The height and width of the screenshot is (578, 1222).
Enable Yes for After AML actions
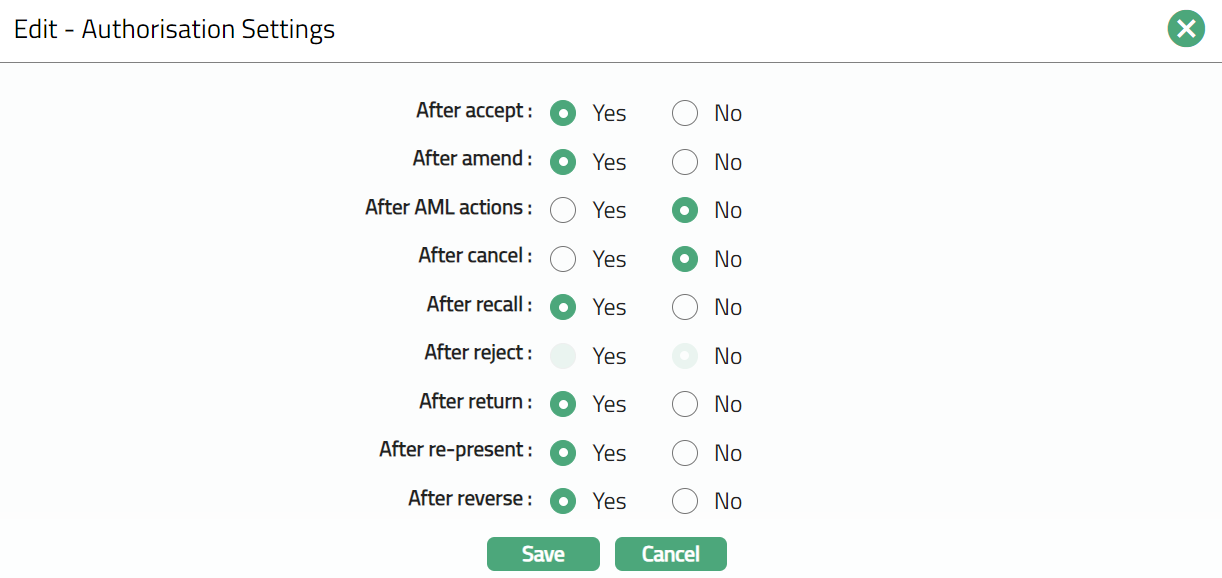tap(564, 210)
